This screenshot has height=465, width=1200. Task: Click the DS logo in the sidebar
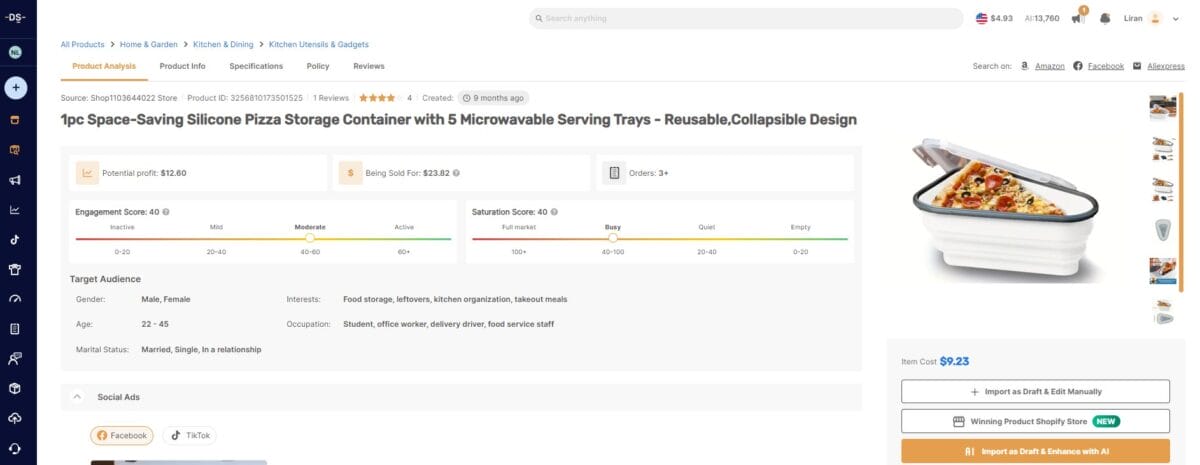(x=16, y=18)
